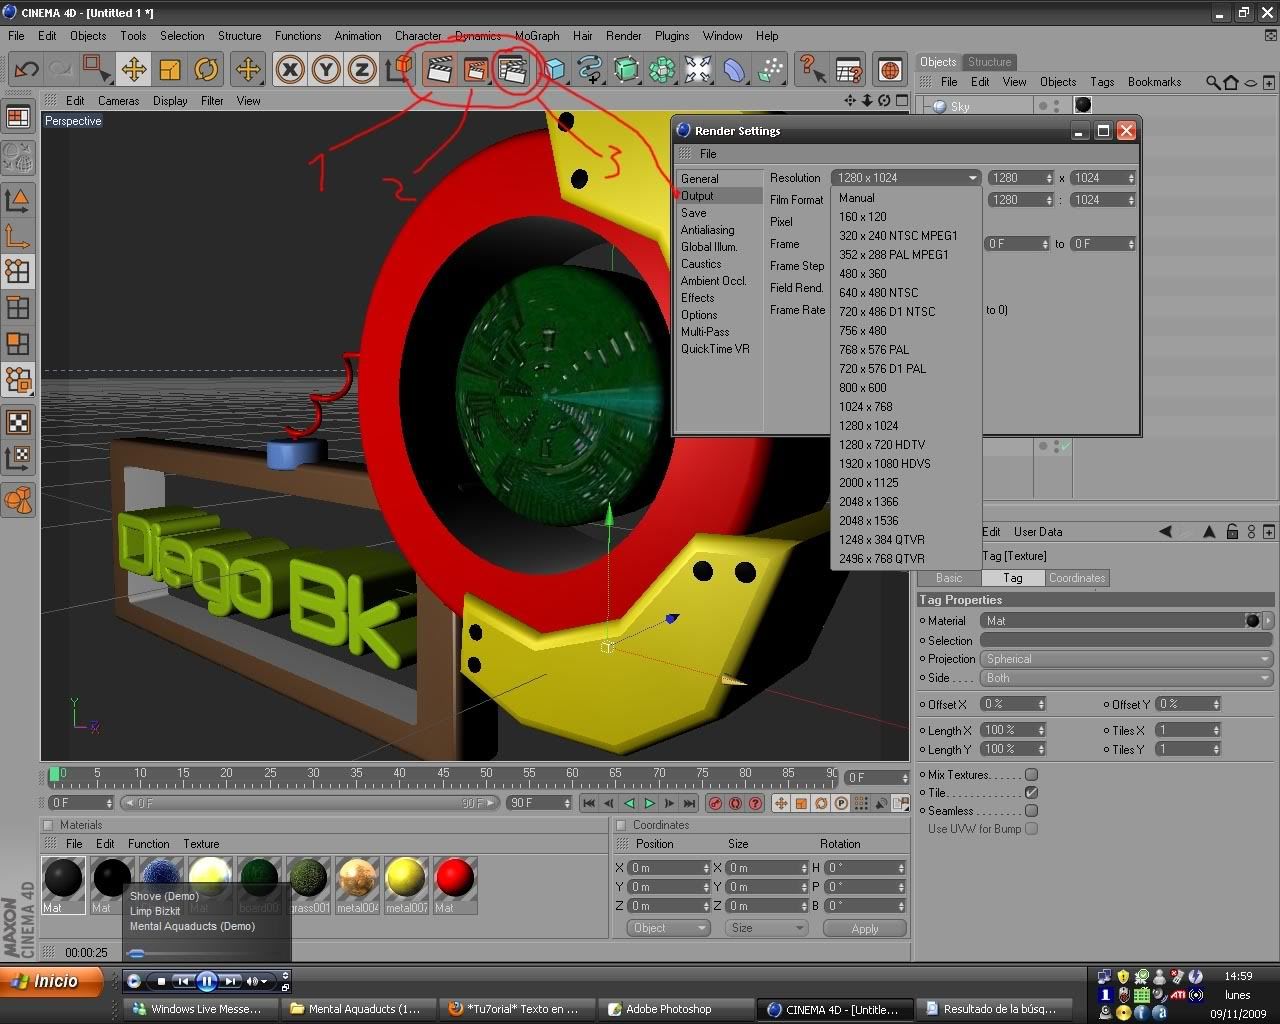This screenshot has width=1280, height=1024.
Task: Click the timeline frame range slider
Action: pyautogui.click(x=309, y=803)
